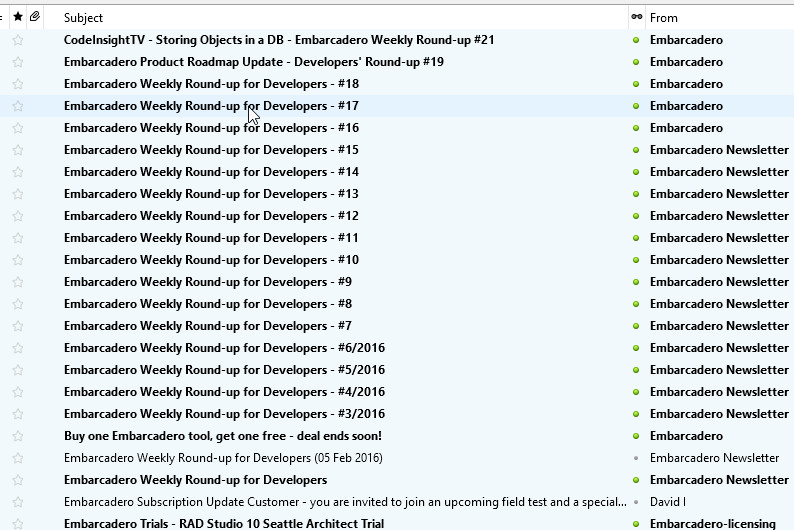This screenshot has width=794, height=530.
Task: Open Weekly Round-up for Developers - #6/2016
Action: [224, 348]
